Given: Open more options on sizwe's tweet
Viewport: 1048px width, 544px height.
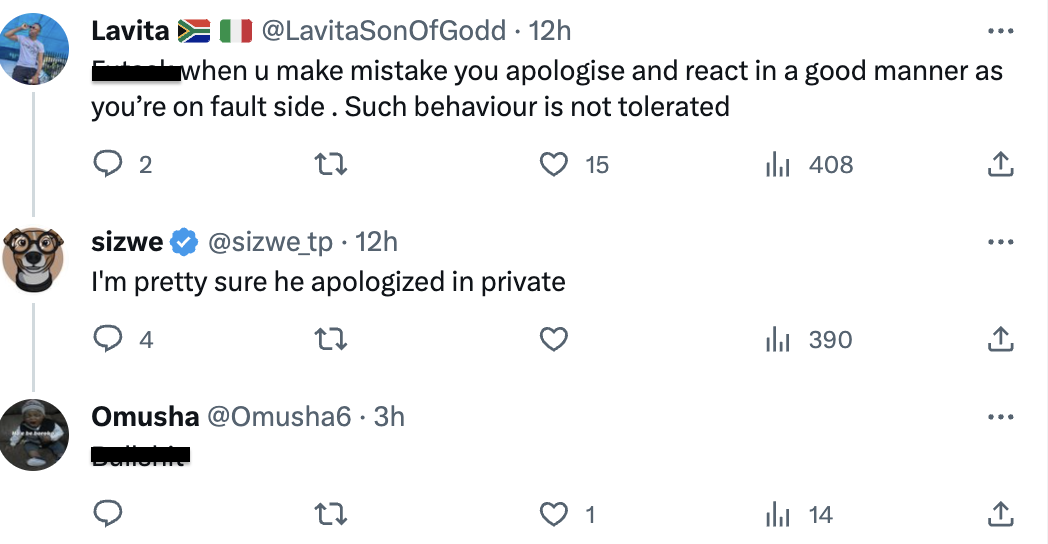Looking at the screenshot, I should [x=1001, y=242].
